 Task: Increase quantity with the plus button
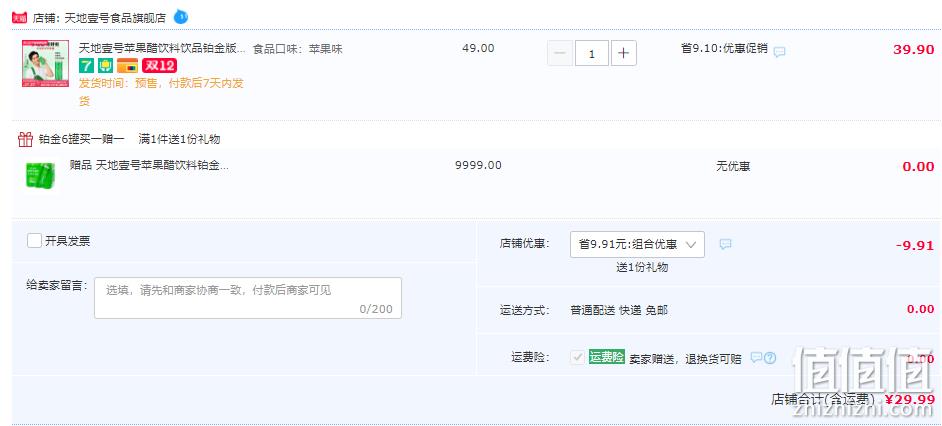click(624, 53)
